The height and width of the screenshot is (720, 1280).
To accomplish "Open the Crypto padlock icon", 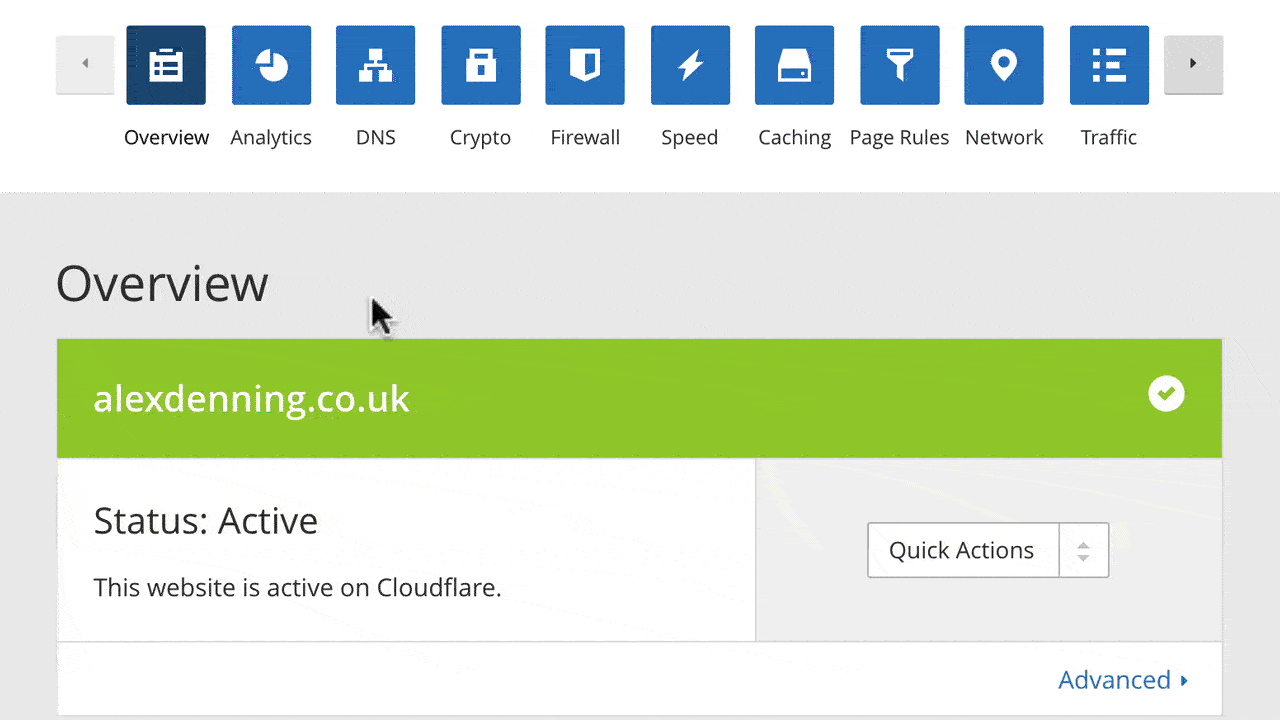I will click(x=481, y=65).
